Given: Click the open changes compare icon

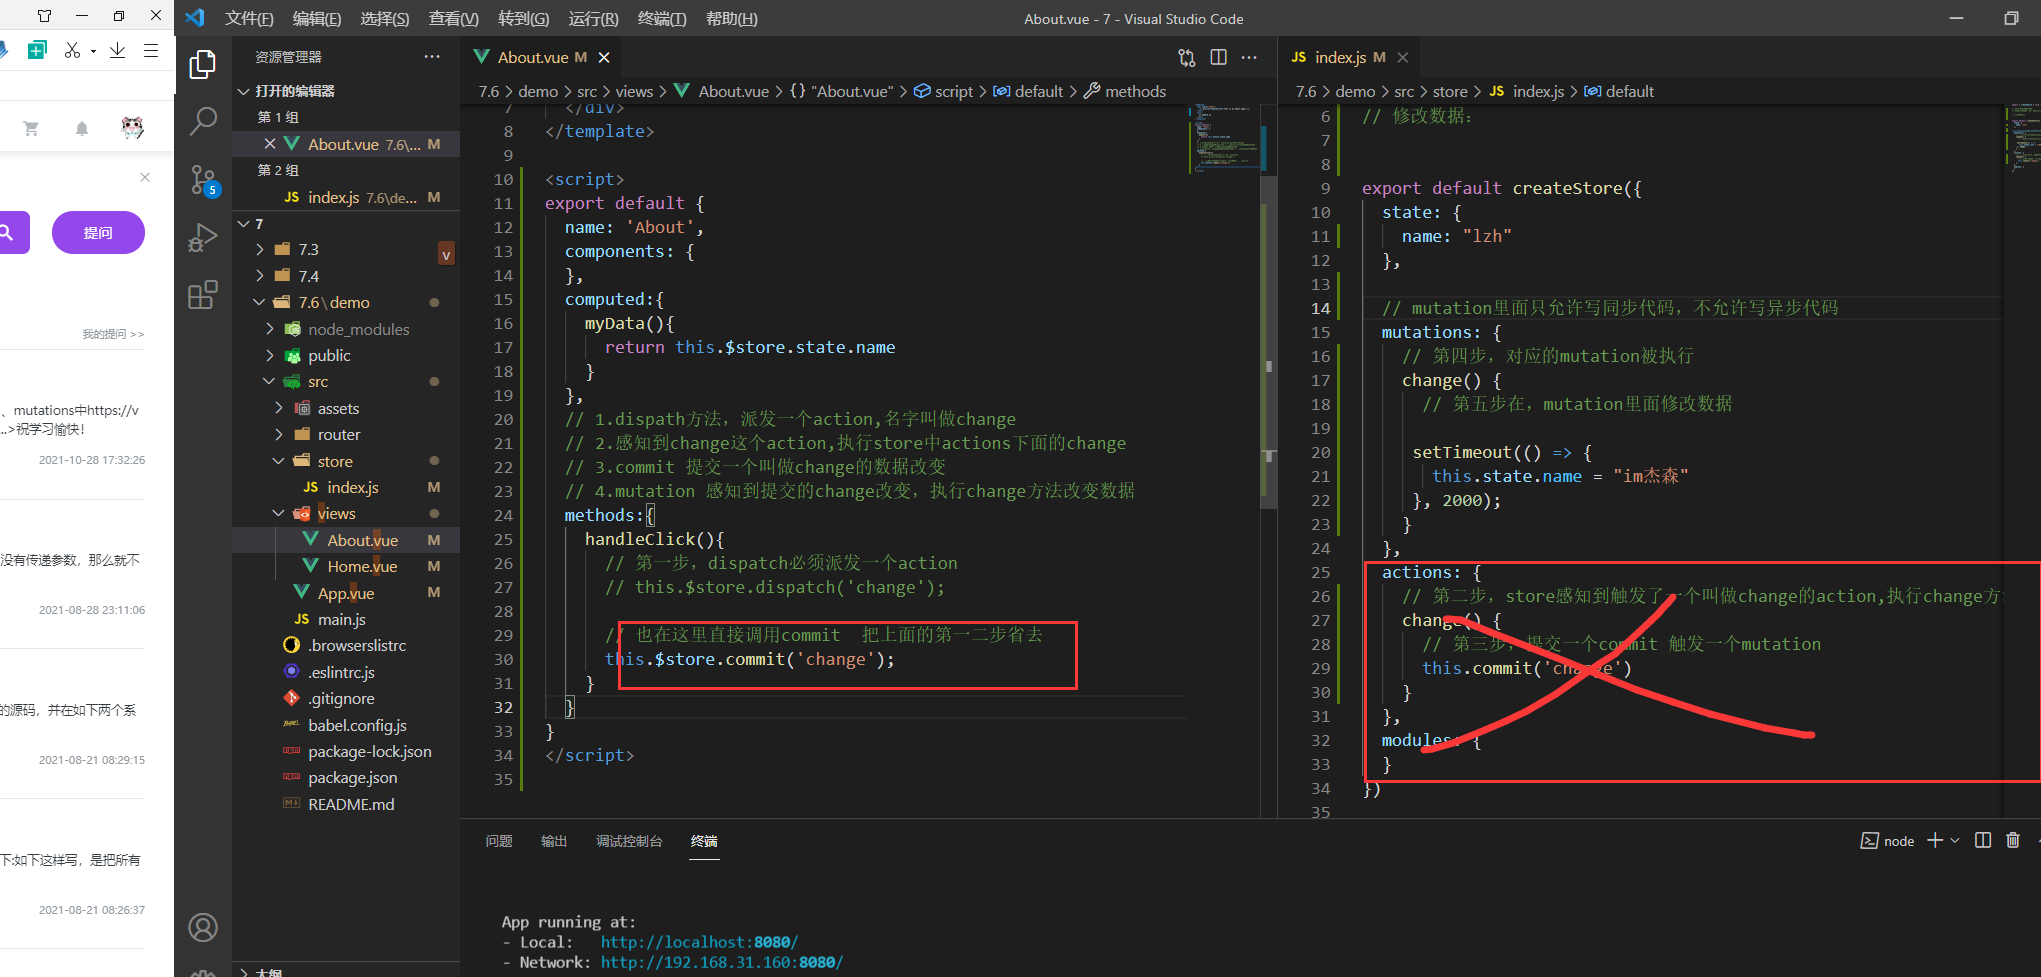Looking at the screenshot, I should [x=1187, y=58].
